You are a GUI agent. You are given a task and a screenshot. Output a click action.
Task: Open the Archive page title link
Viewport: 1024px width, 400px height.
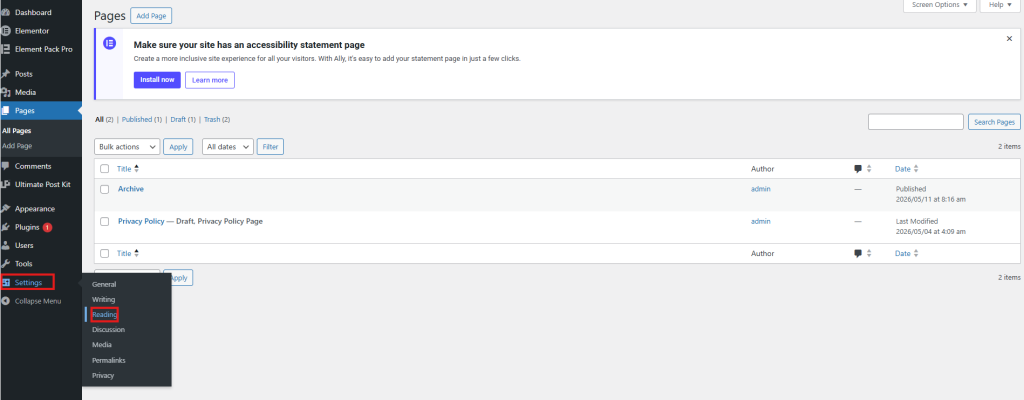[x=131, y=189]
